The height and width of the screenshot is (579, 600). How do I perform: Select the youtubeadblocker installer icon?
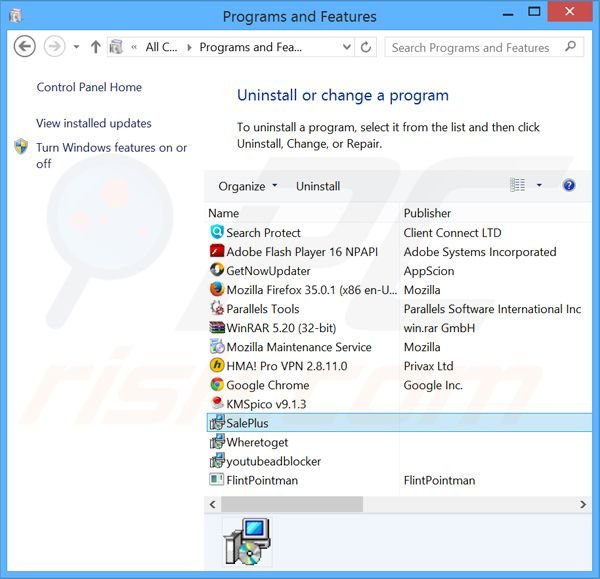[x=217, y=461]
